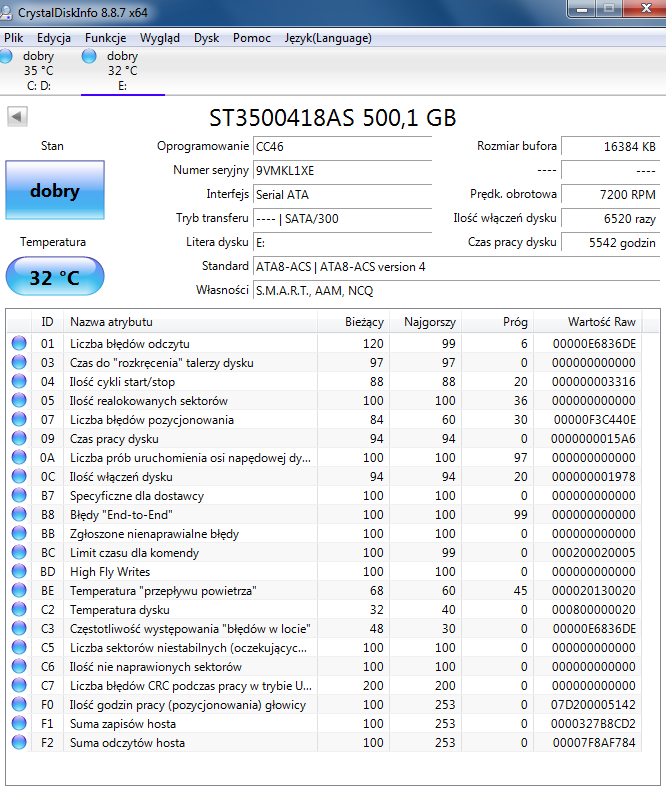Click the Oprogramowanie field showing CC46
The image size is (666, 791).
(343, 147)
